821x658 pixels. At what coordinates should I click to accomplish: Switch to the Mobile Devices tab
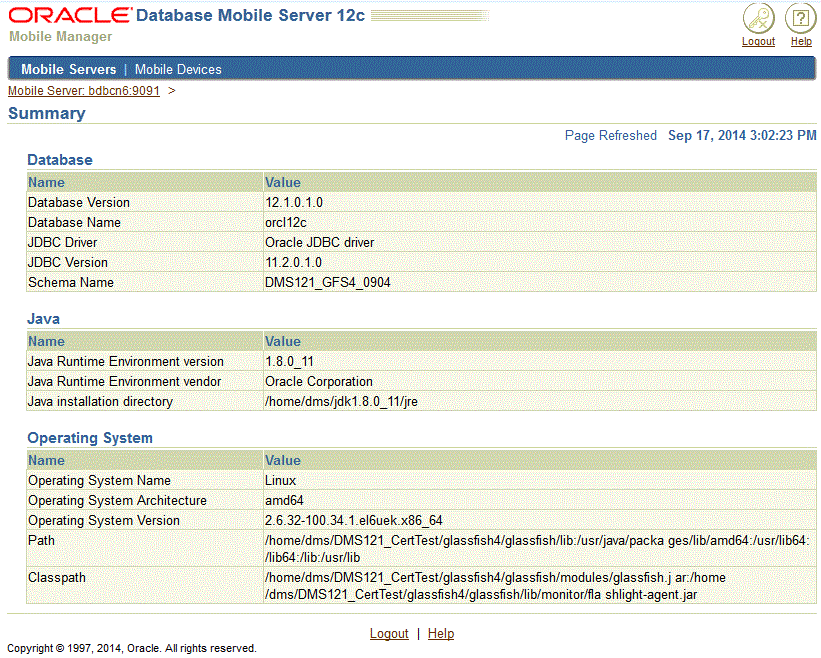[x=178, y=69]
